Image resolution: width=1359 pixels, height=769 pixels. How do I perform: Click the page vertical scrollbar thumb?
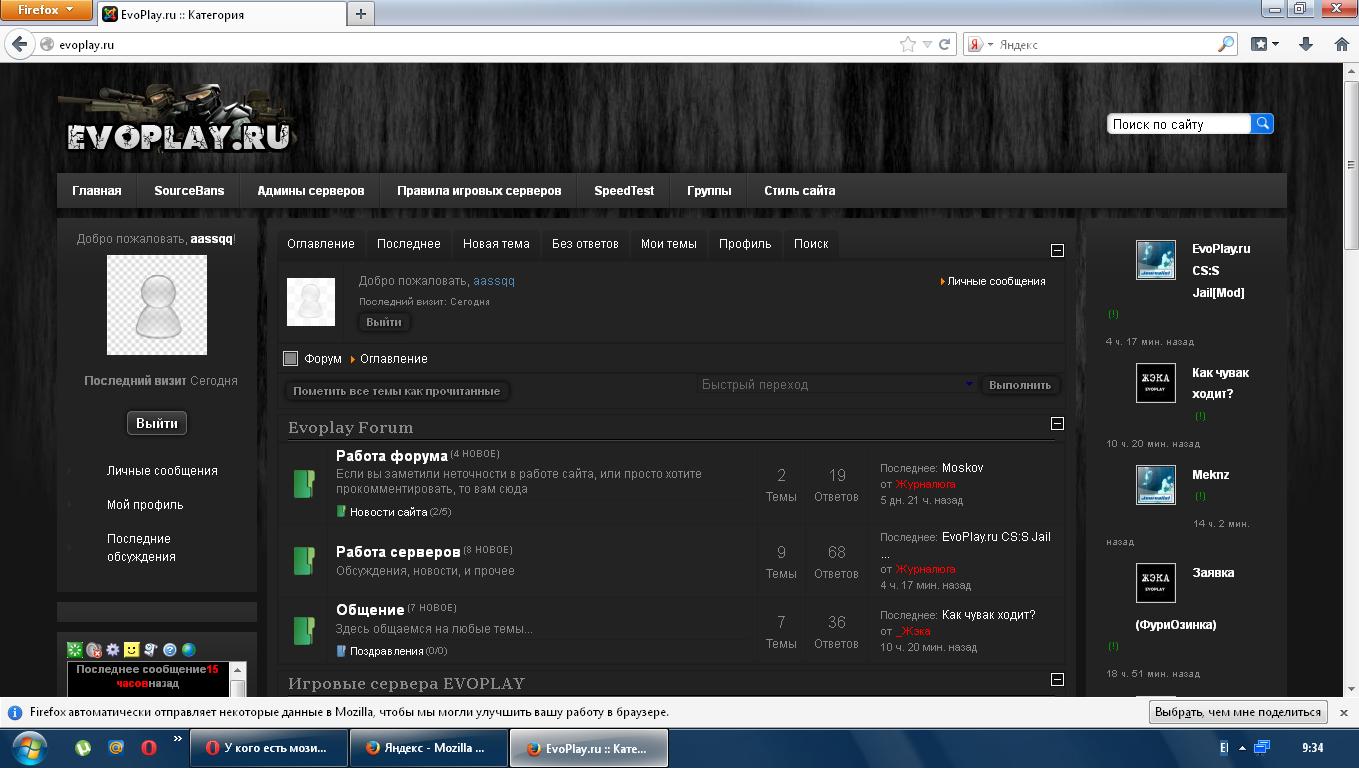(1351, 166)
